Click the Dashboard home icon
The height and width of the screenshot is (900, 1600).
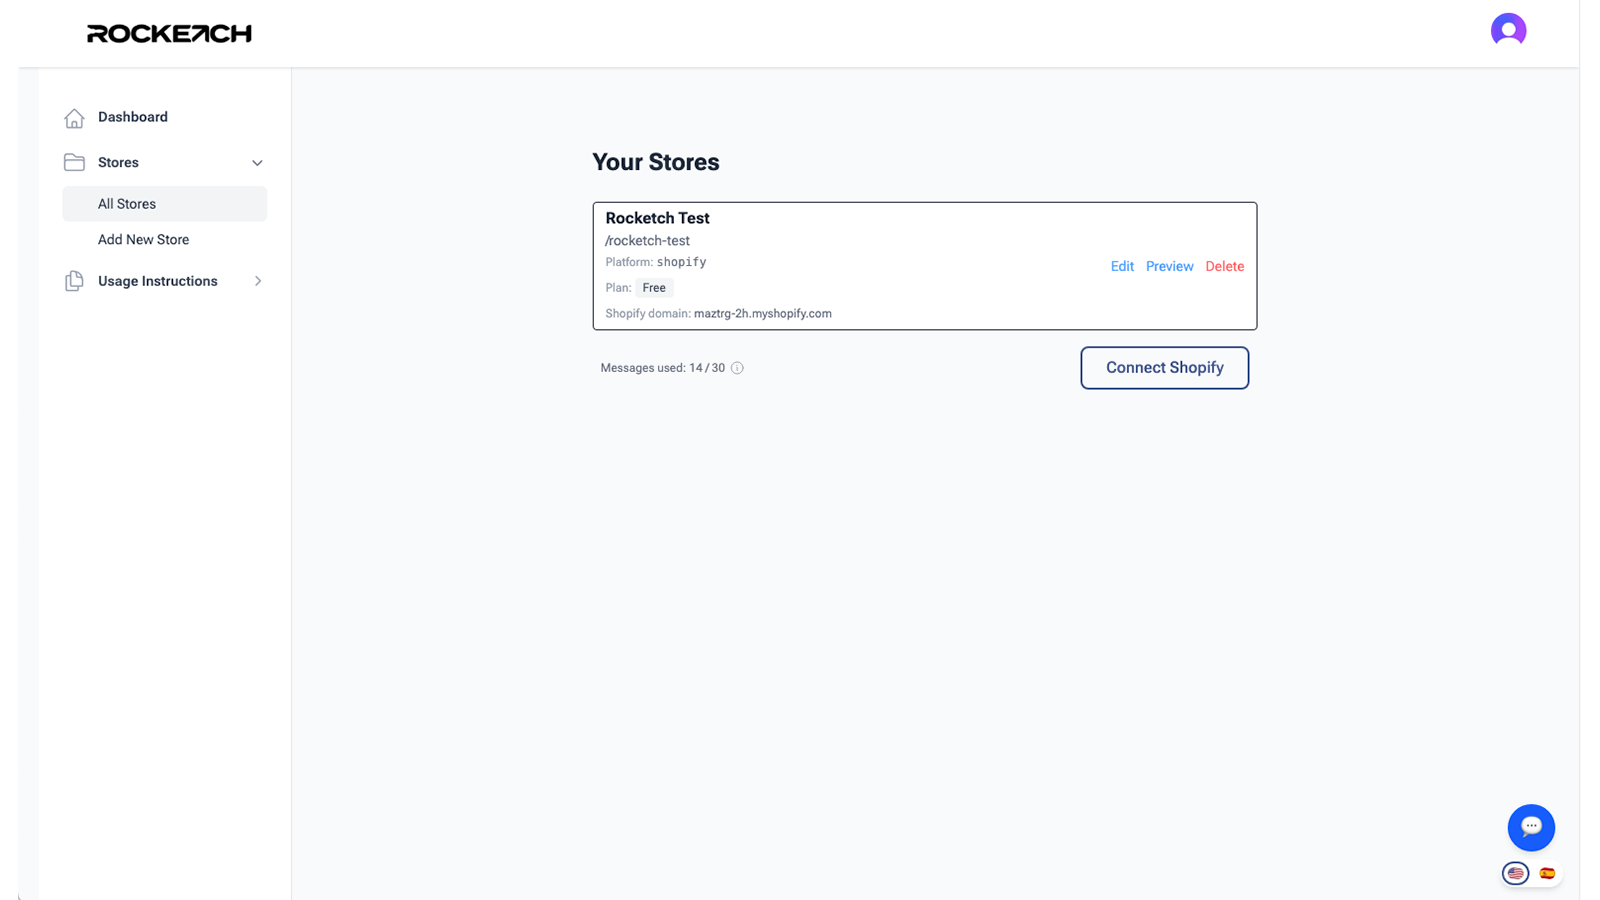(x=74, y=118)
